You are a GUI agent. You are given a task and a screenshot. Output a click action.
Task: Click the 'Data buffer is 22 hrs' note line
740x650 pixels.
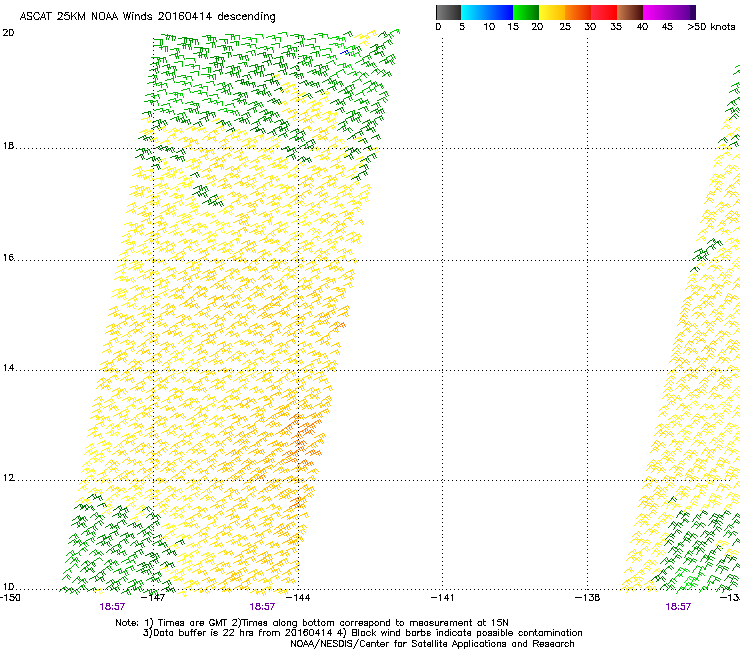pyautogui.click(x=362, y=633)
